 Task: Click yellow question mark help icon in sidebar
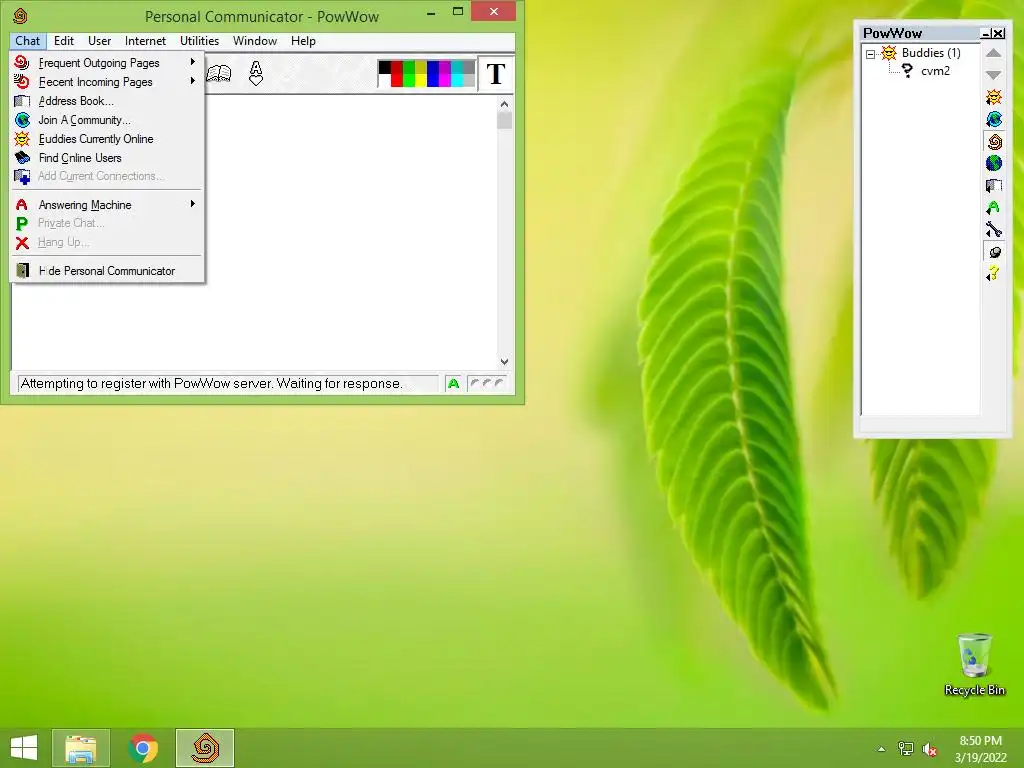(x=993, y=273)
